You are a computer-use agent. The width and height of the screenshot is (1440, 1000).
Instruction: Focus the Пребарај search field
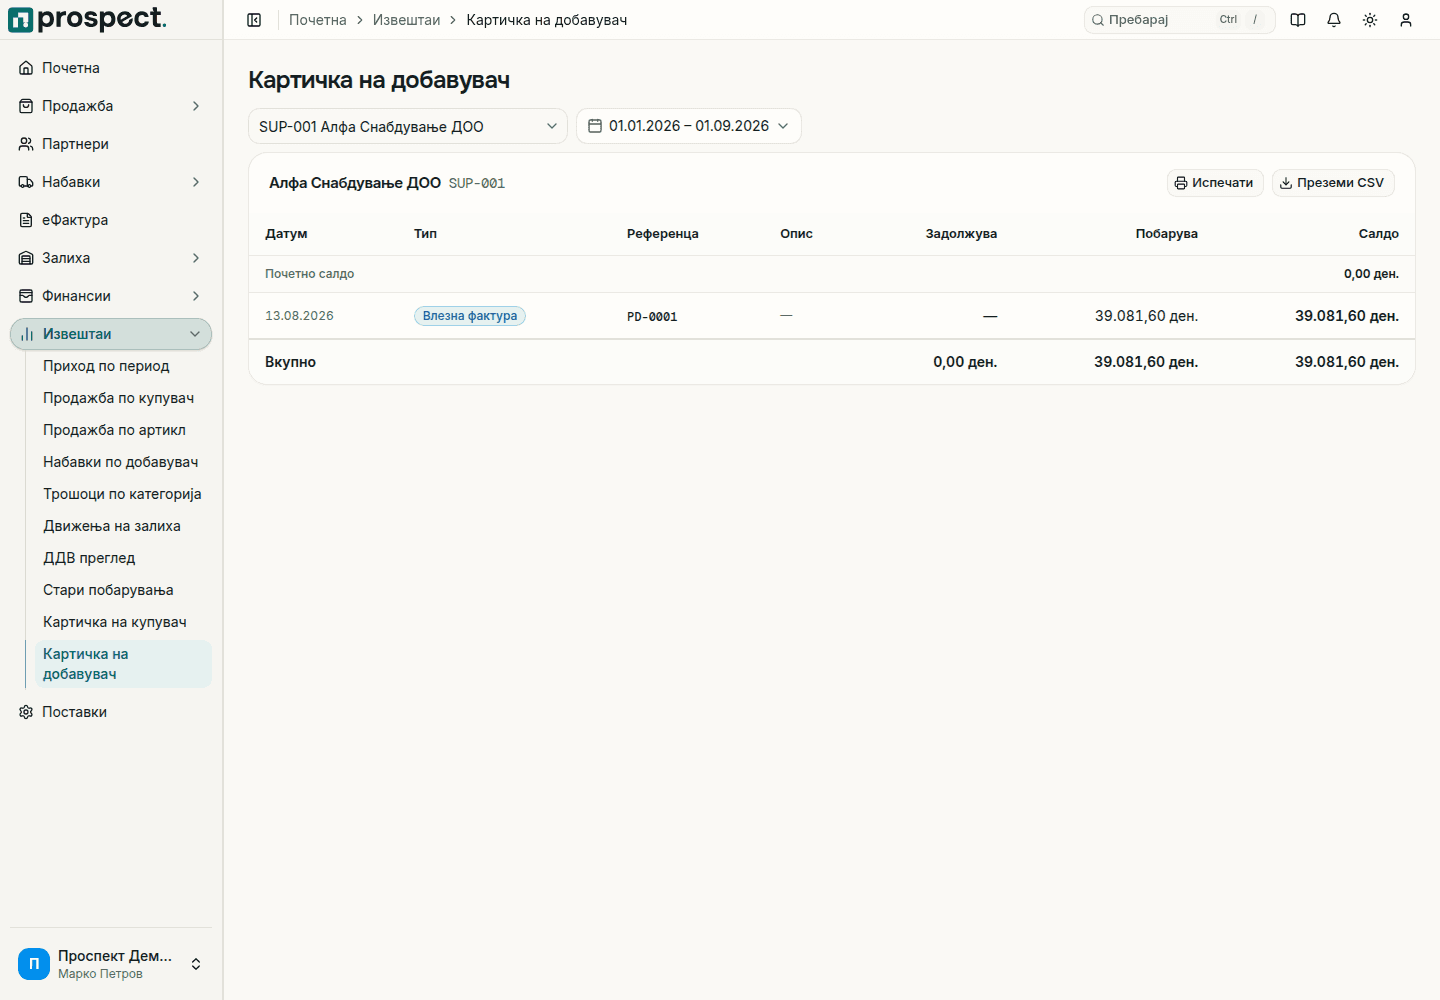click(1180, 20)
